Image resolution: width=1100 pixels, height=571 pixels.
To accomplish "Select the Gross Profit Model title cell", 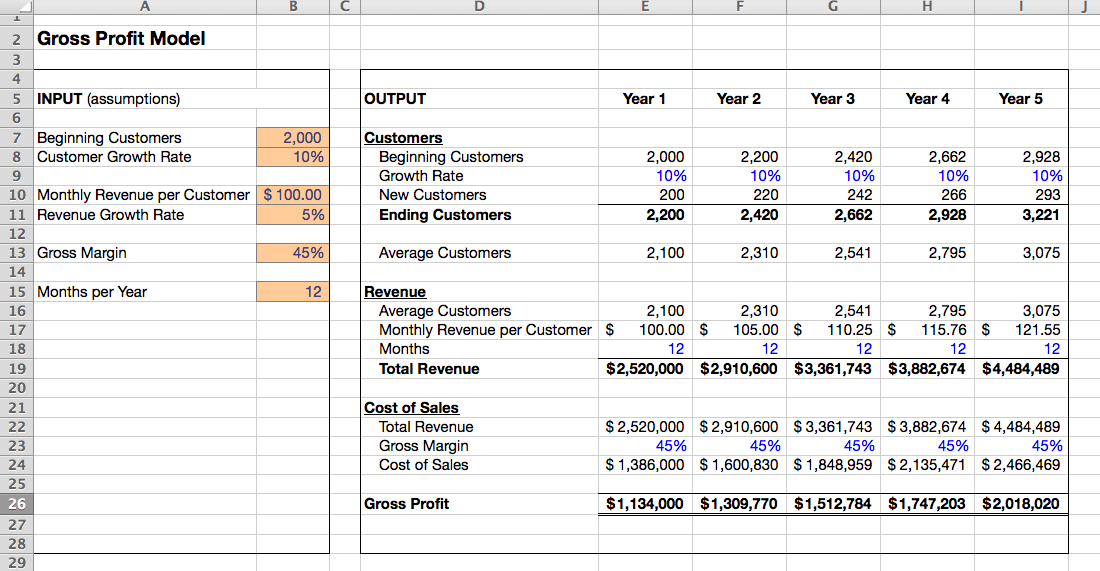I will click(121, 39).
